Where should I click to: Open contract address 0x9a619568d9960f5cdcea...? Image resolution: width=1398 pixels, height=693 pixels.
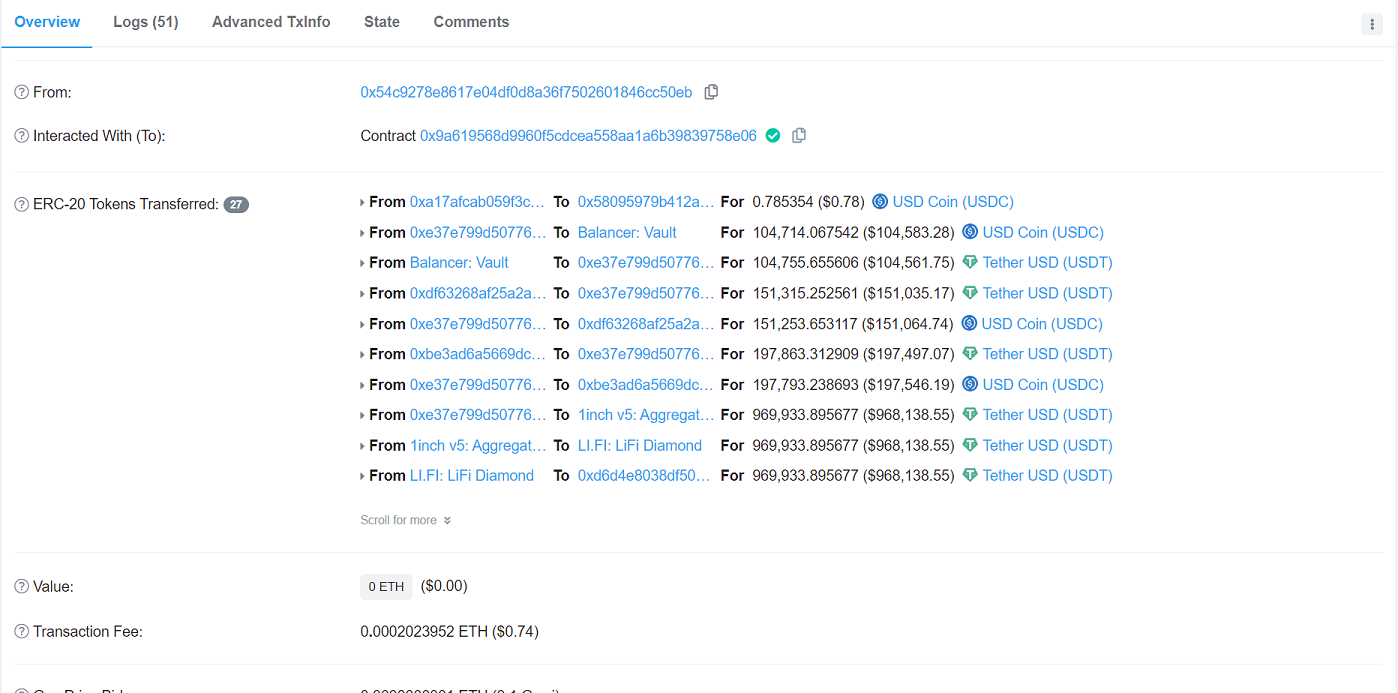pyautogui.click(x=588, y=136)
